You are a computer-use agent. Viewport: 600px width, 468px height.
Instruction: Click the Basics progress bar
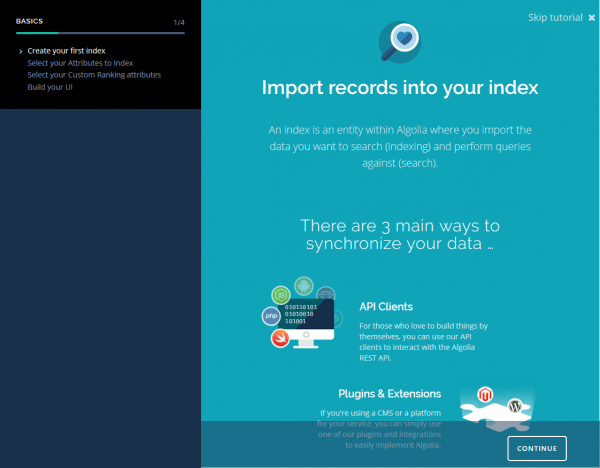tap(100, 33)
